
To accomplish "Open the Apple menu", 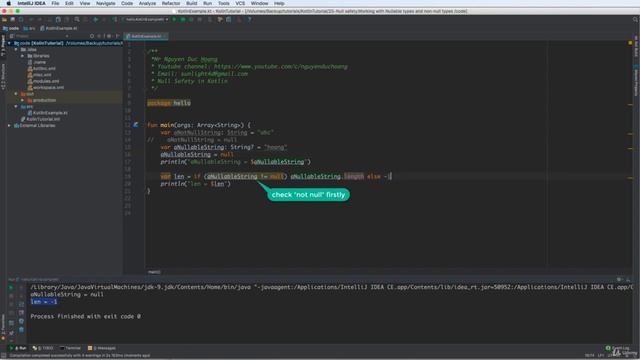I will 9,3.
